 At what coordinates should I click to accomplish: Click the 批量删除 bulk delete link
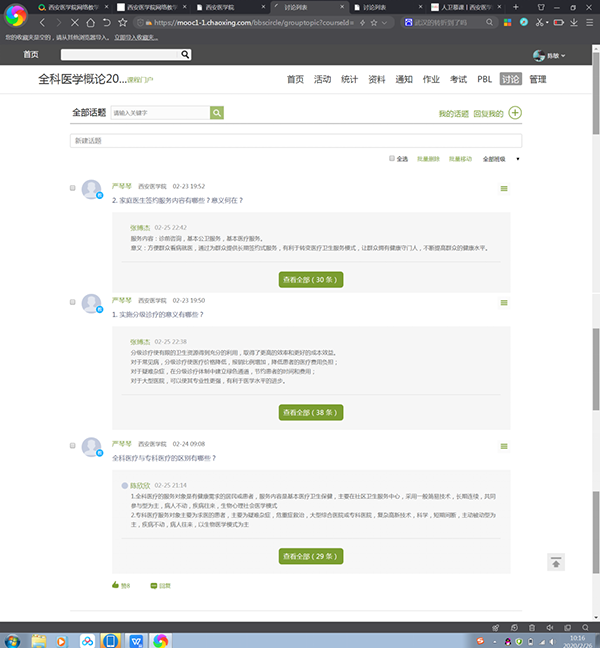point(428,158)
